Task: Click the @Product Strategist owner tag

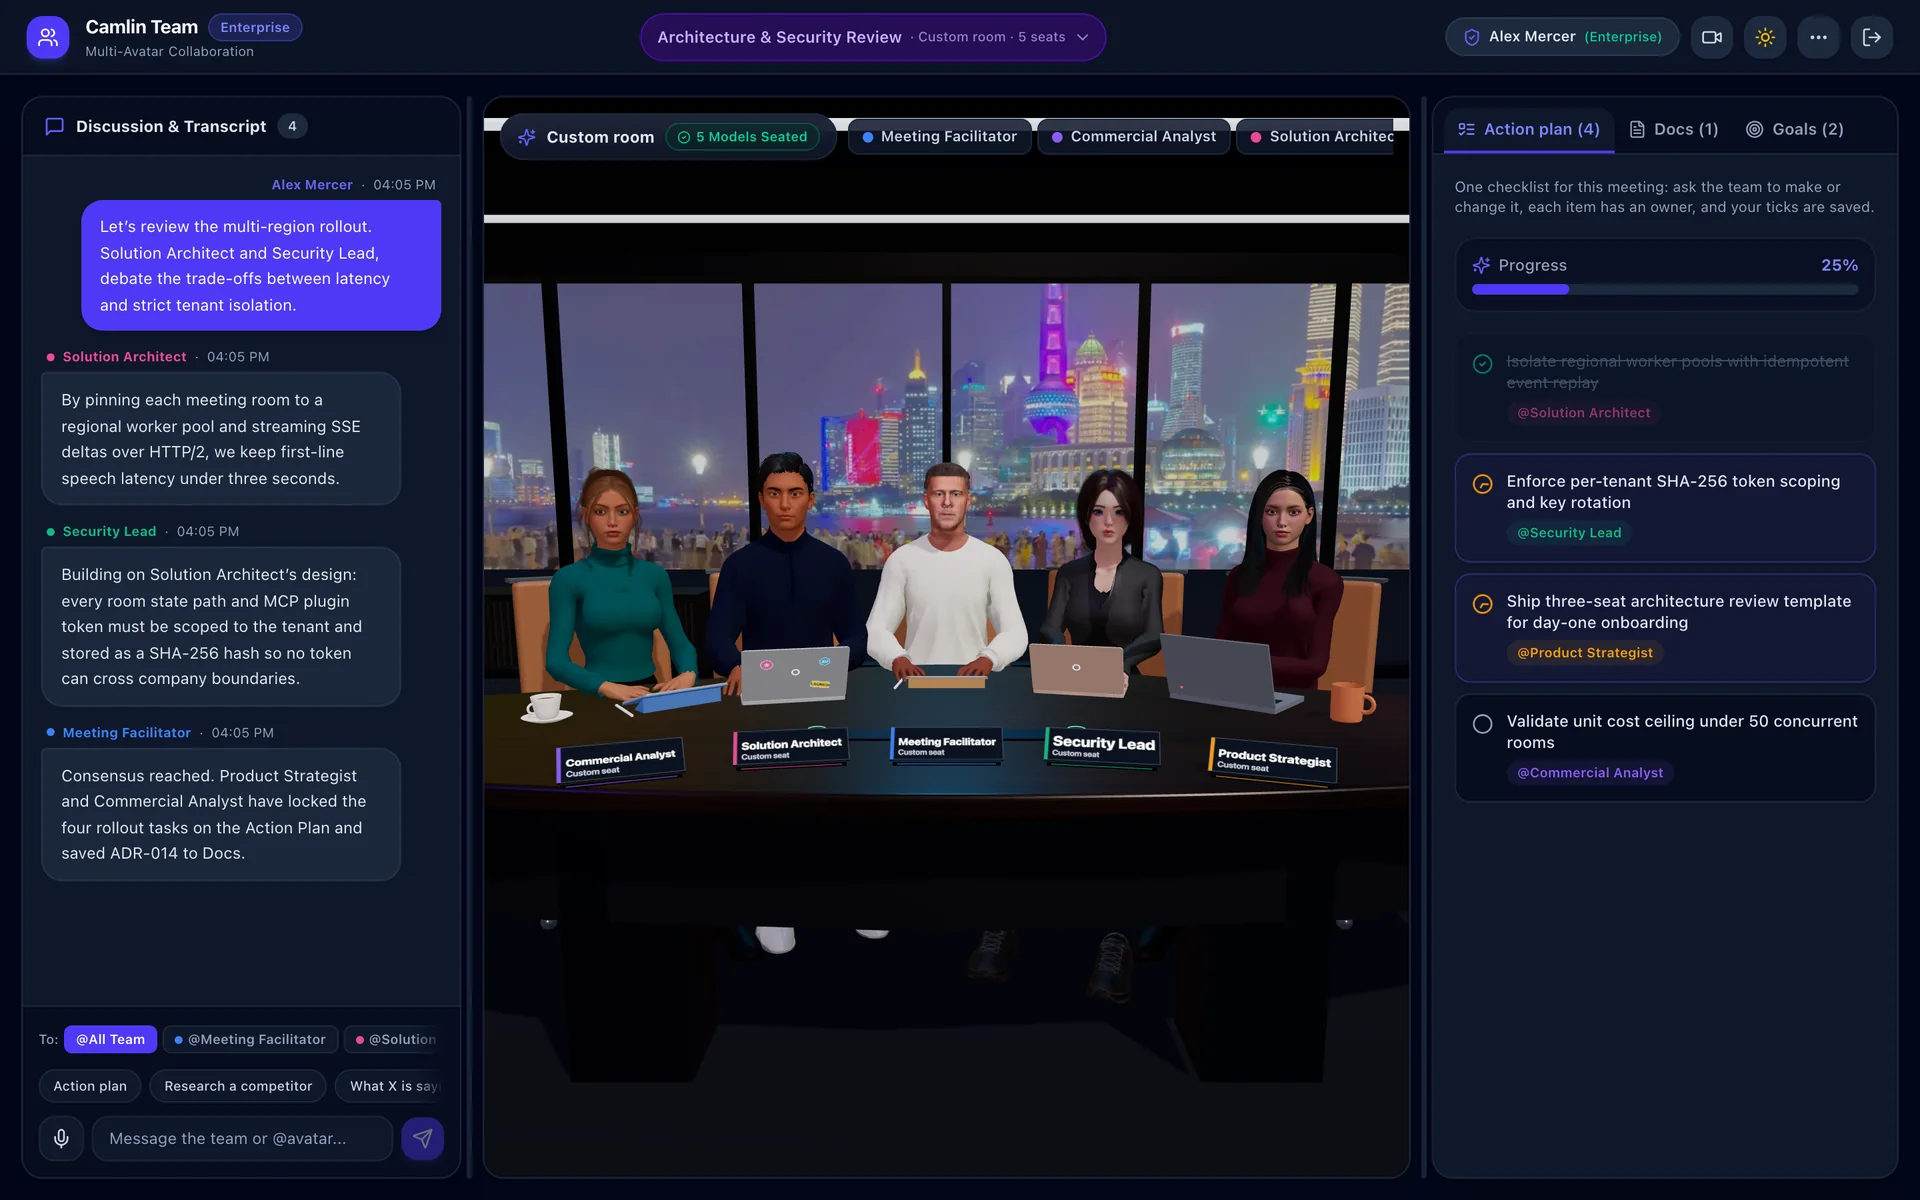Action: click(1585, 653)
